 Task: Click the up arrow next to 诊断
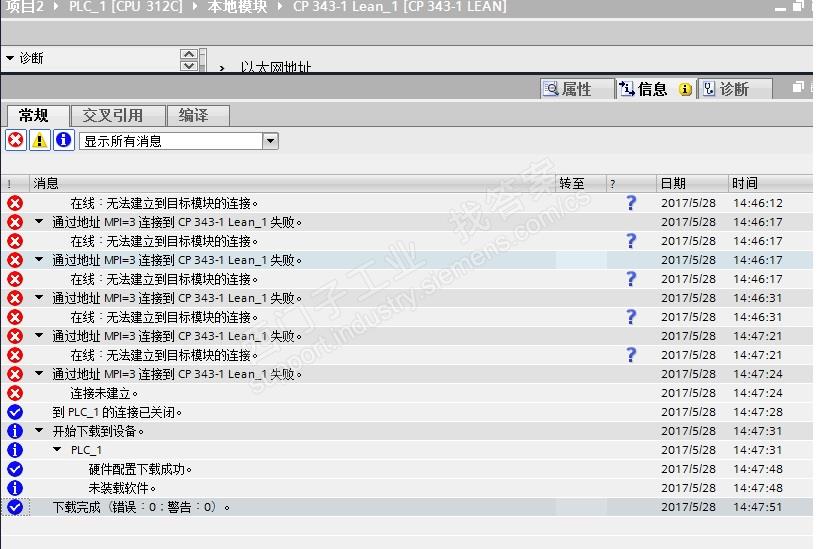189,54
